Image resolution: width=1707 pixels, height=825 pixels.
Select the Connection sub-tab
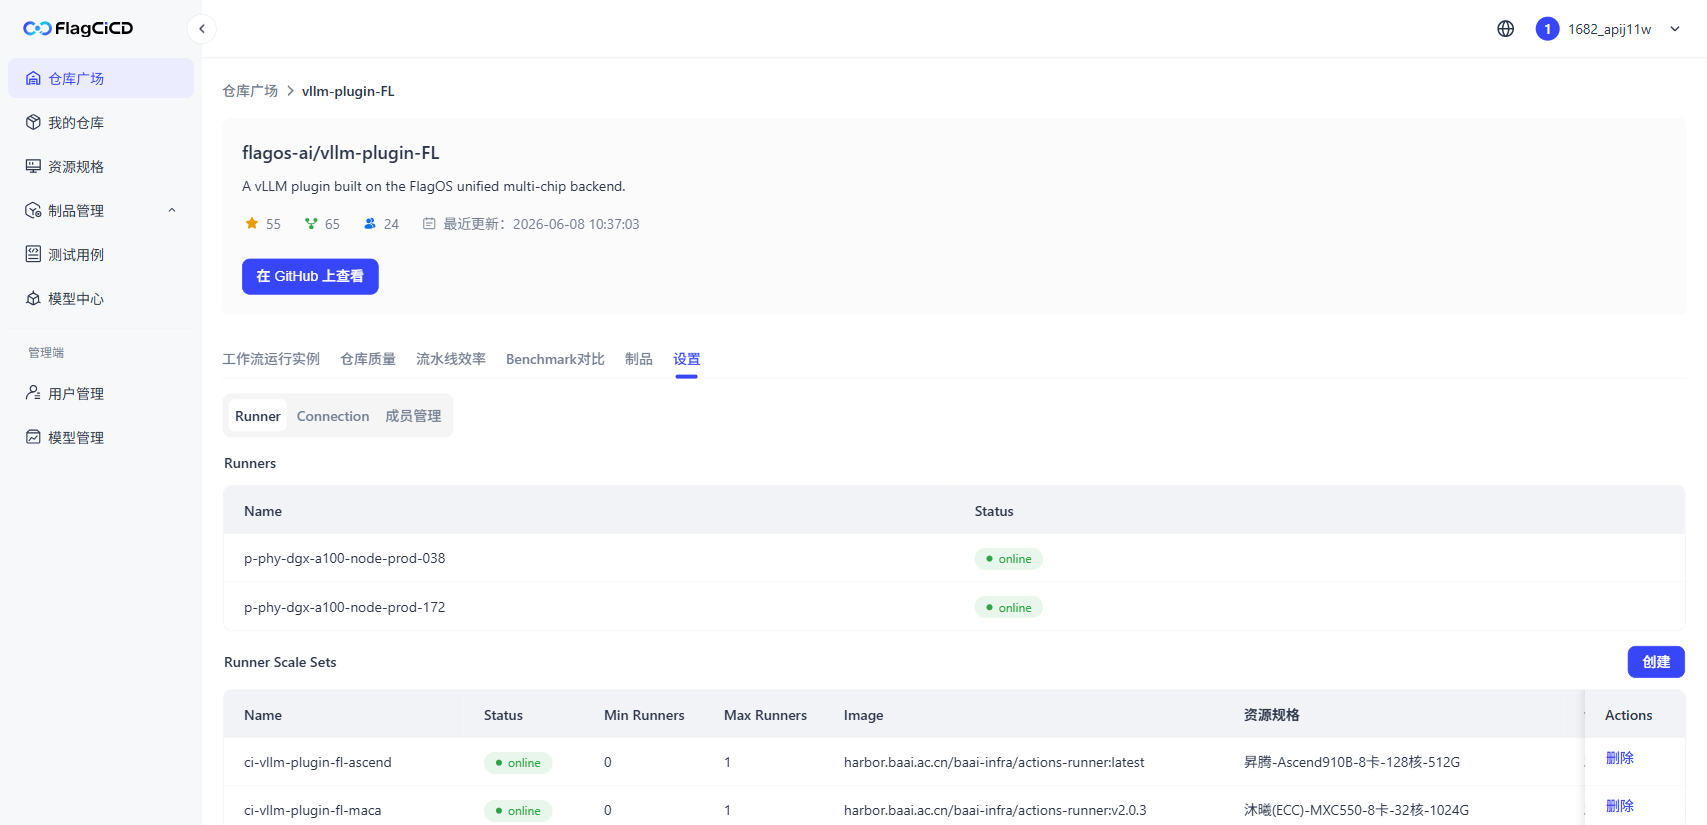[x=333, y=416]
